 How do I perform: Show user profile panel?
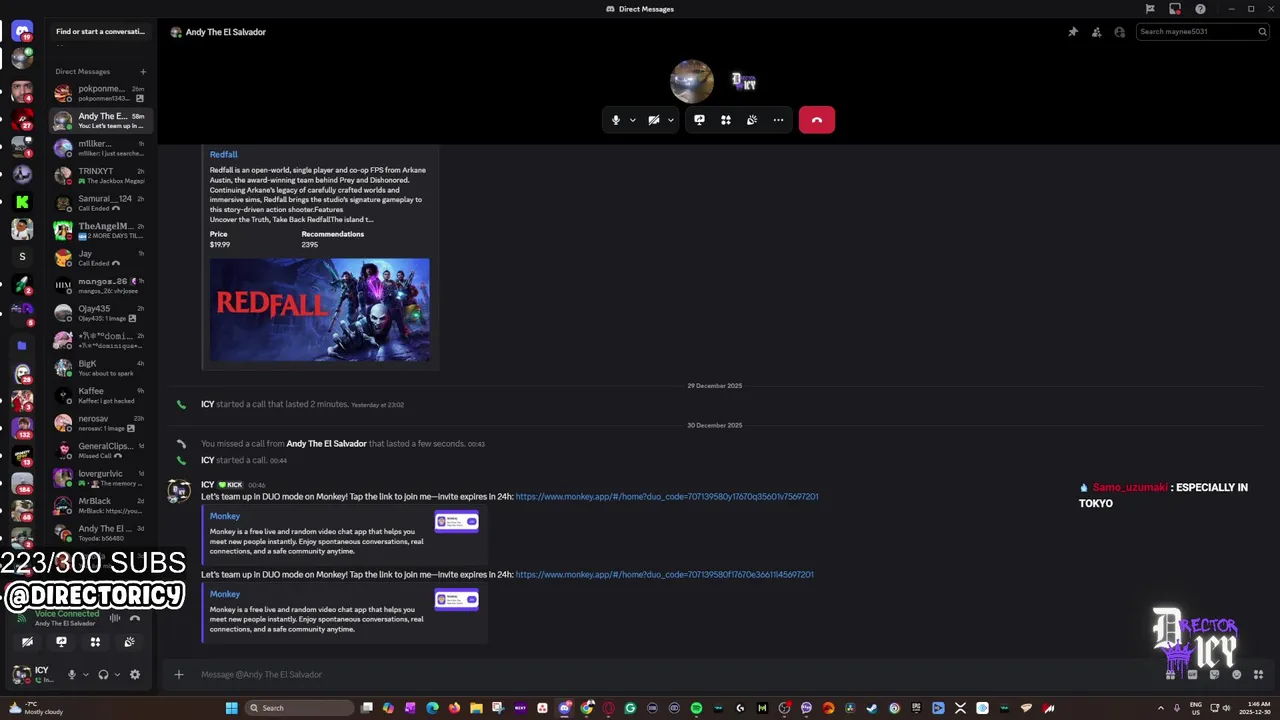pos(1119,32)
